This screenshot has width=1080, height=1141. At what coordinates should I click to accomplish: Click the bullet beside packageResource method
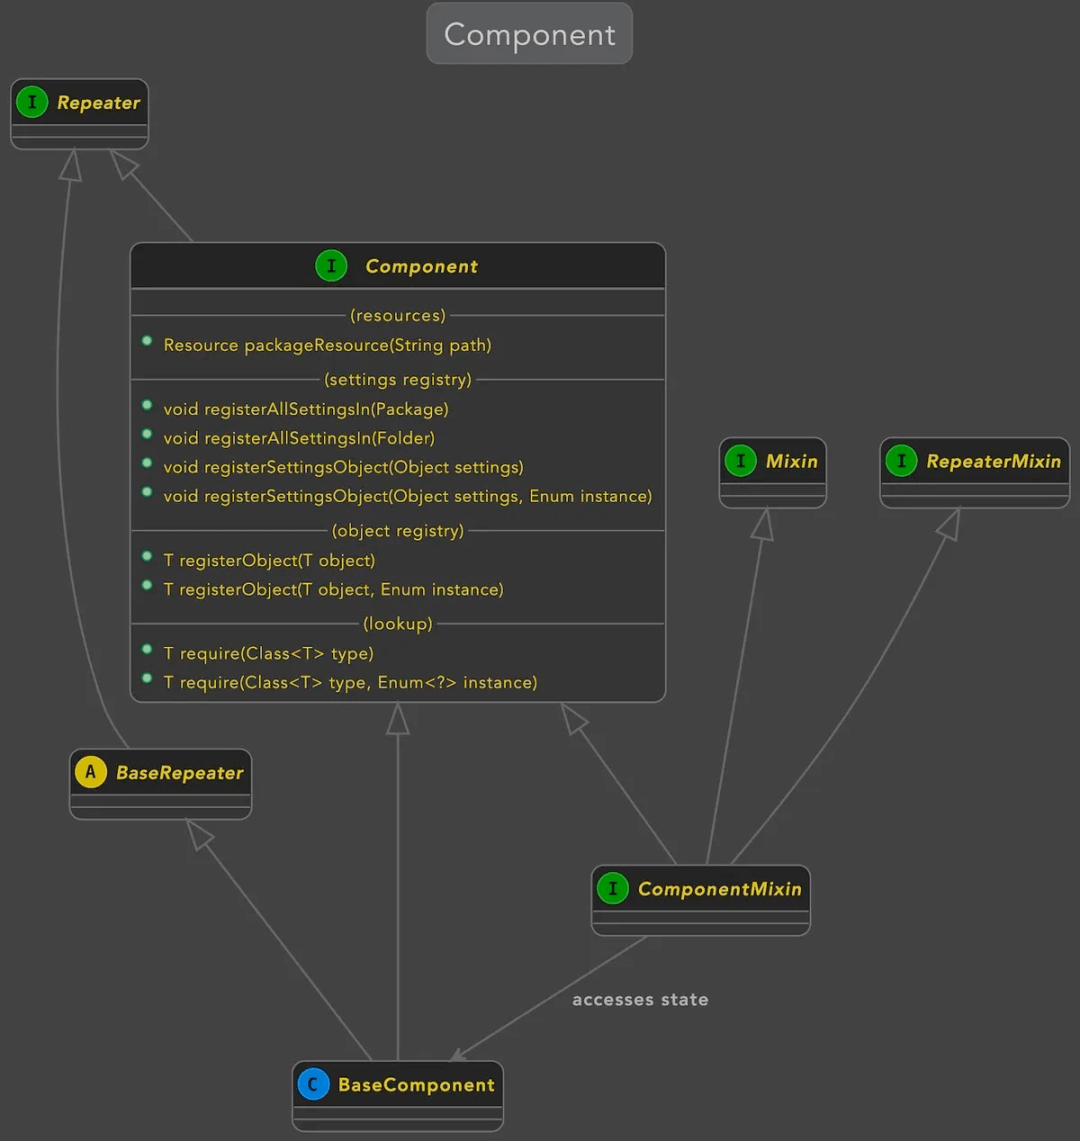147,341
